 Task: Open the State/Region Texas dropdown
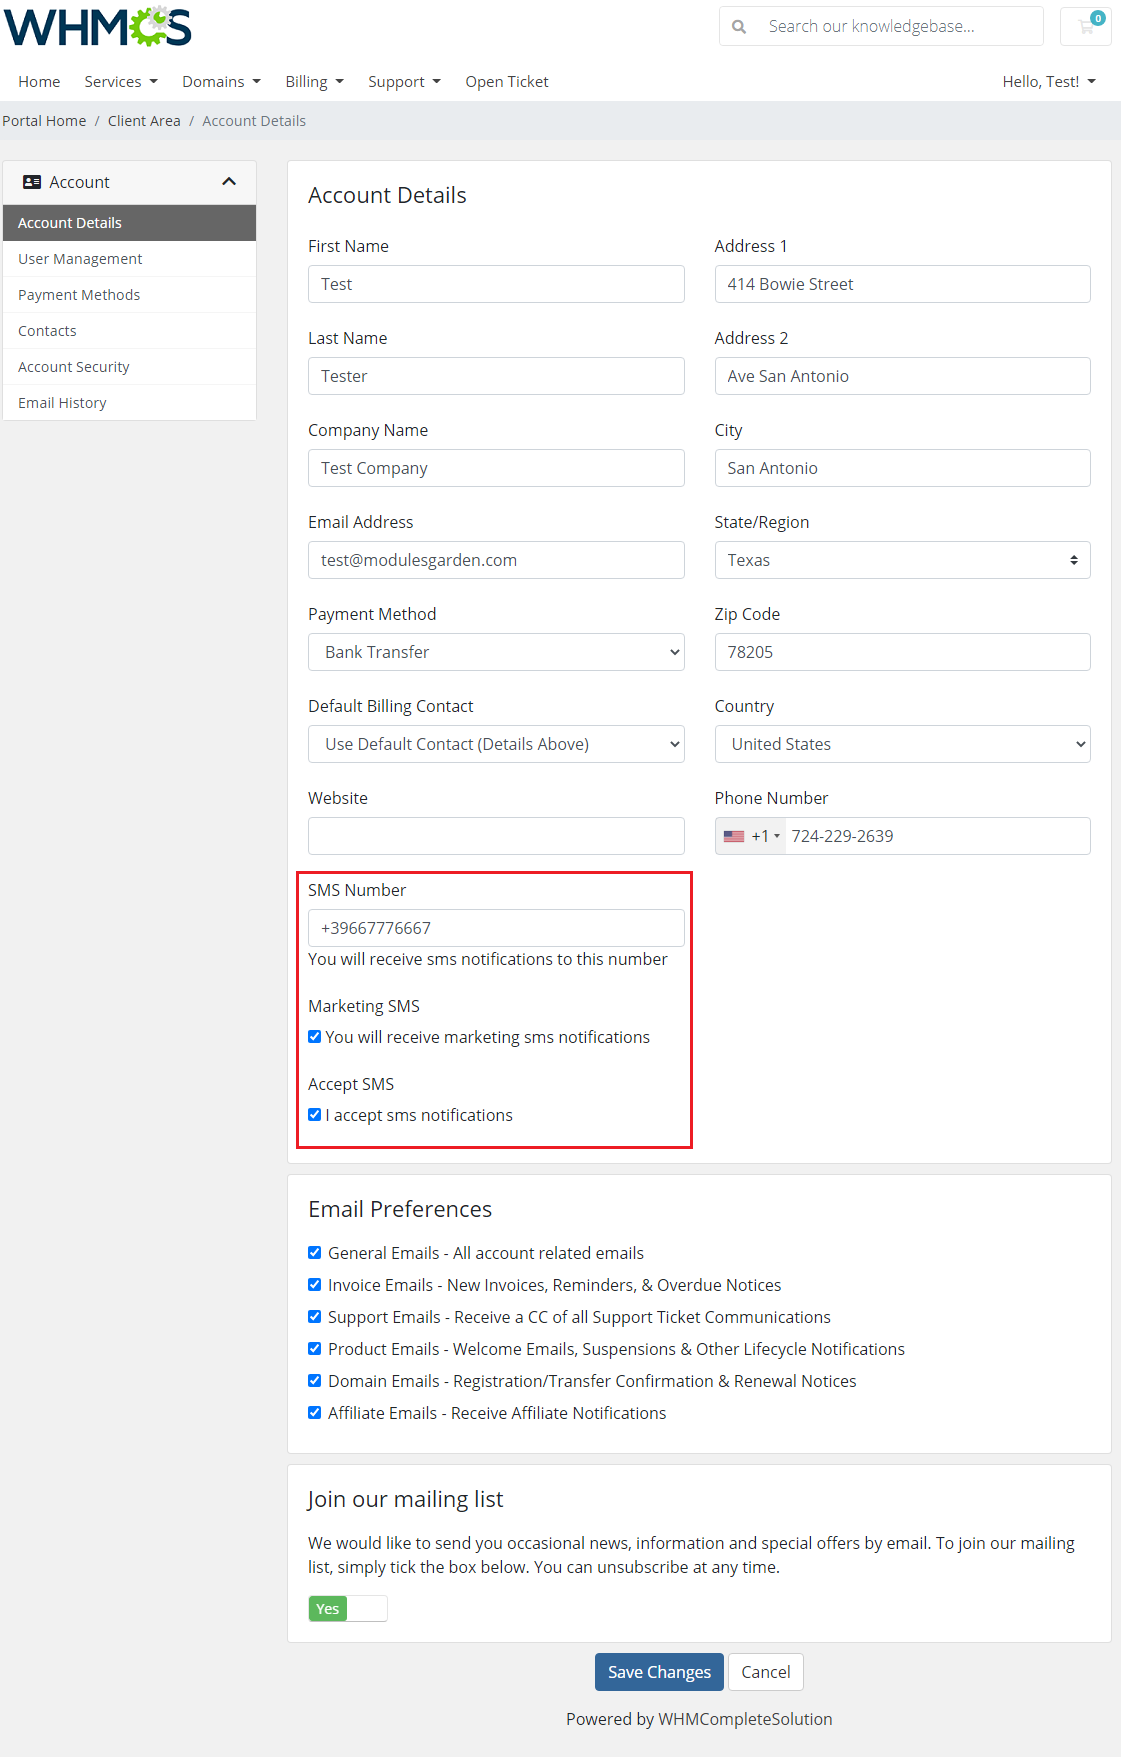902,560
